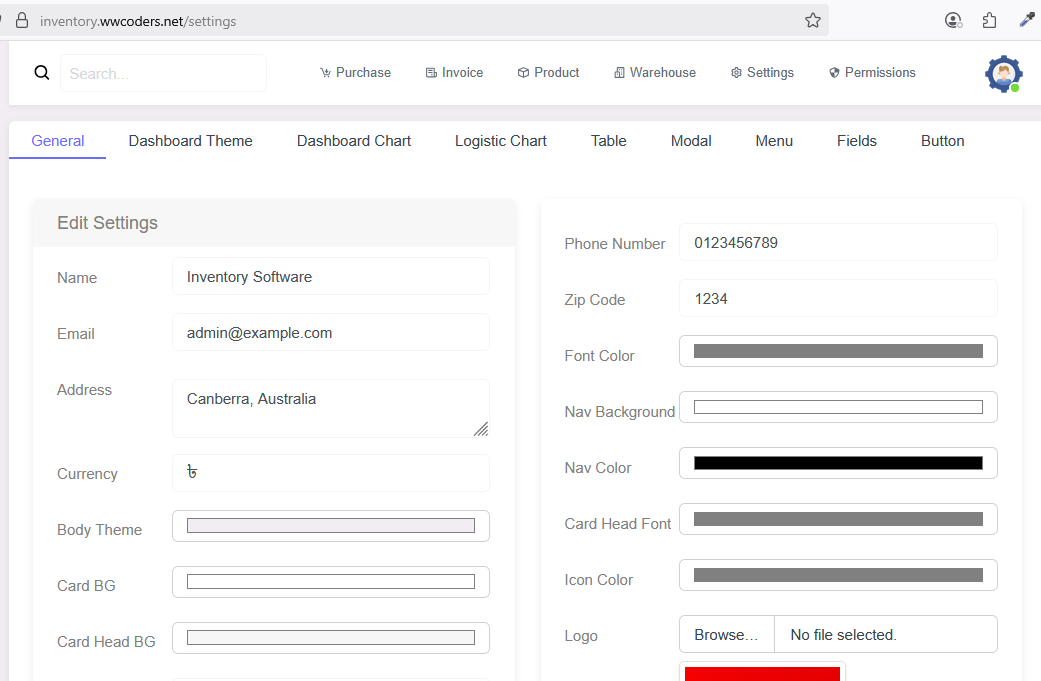Click the magnifier search icon
This screenshot has height=681, width=1041.
click(x=42, y=72)
